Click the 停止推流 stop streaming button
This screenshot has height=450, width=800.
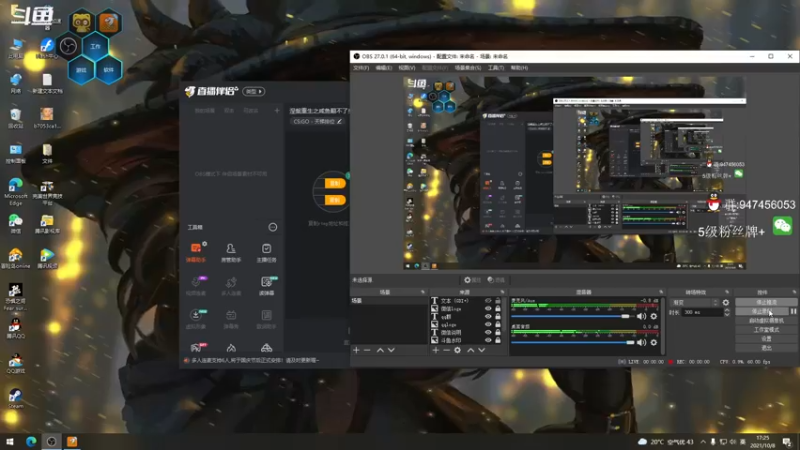(766, 302)
